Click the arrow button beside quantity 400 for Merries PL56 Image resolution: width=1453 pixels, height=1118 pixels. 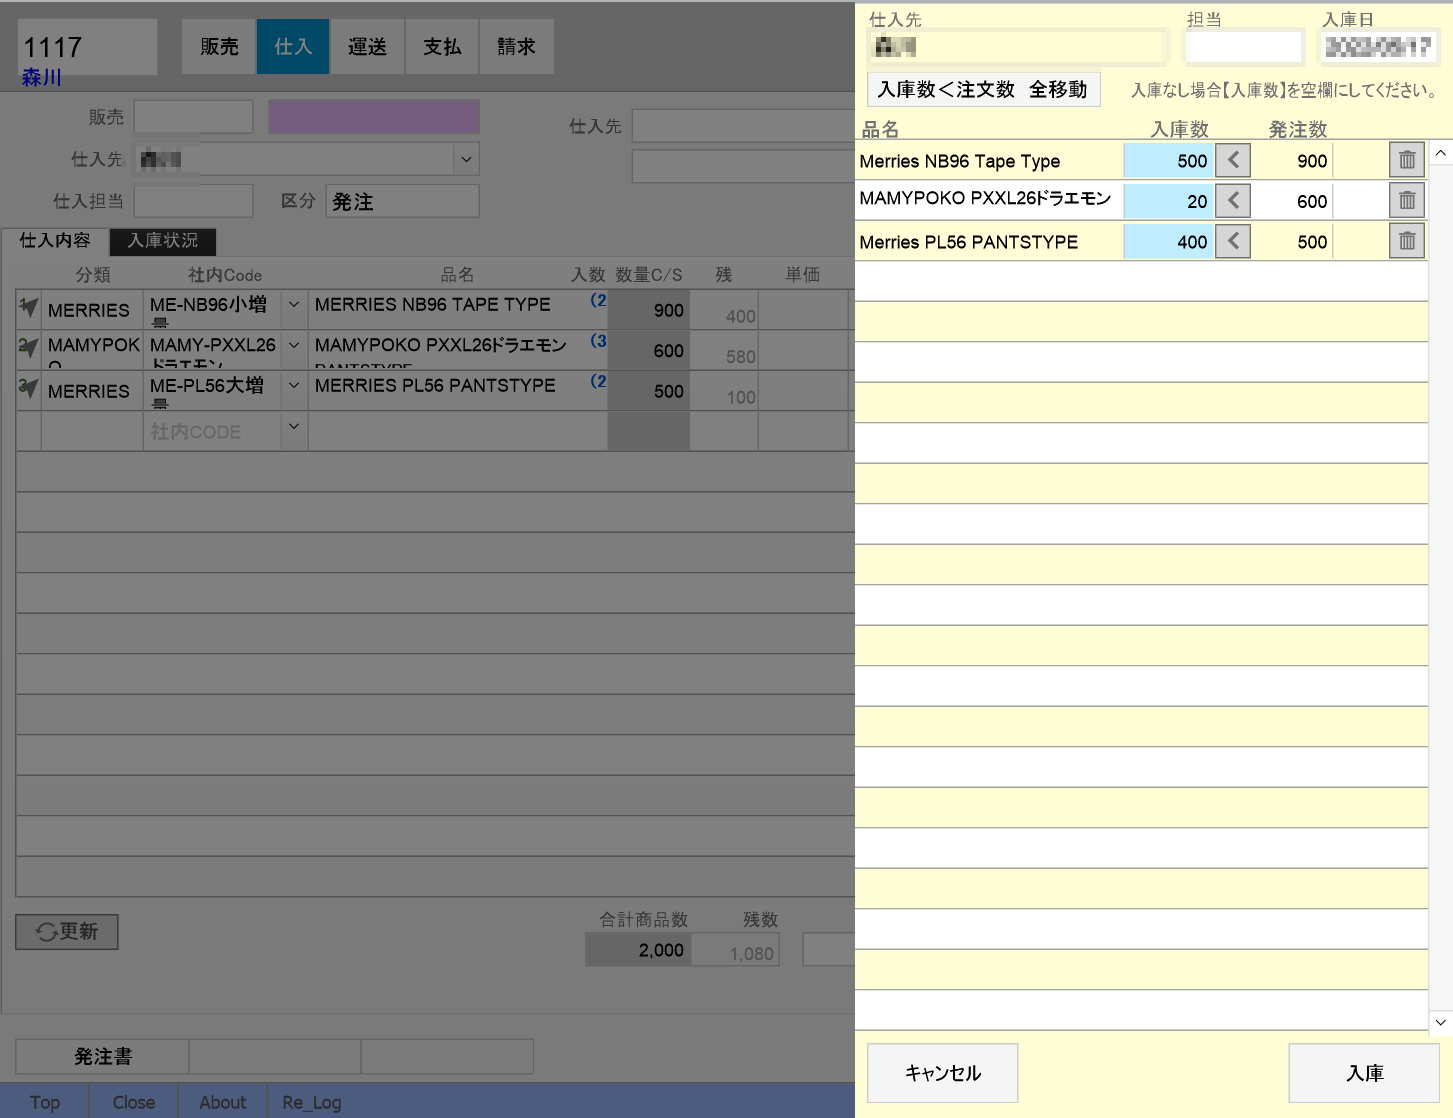point(1233,241)
